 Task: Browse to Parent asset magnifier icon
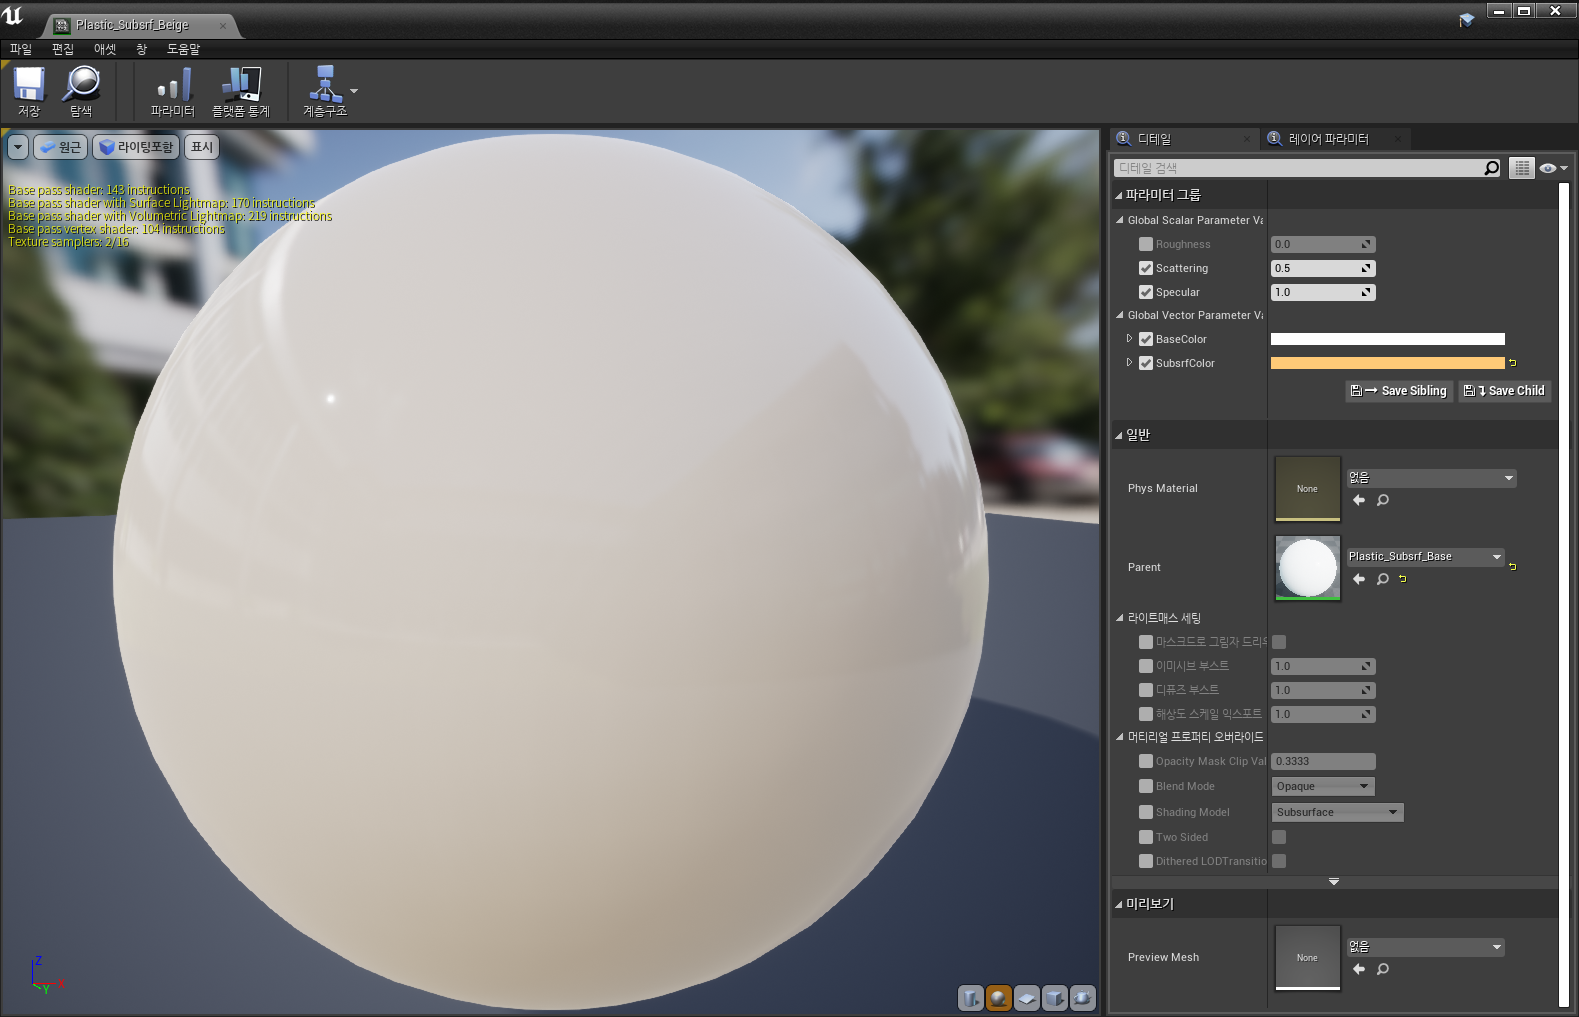[1383, 579]
